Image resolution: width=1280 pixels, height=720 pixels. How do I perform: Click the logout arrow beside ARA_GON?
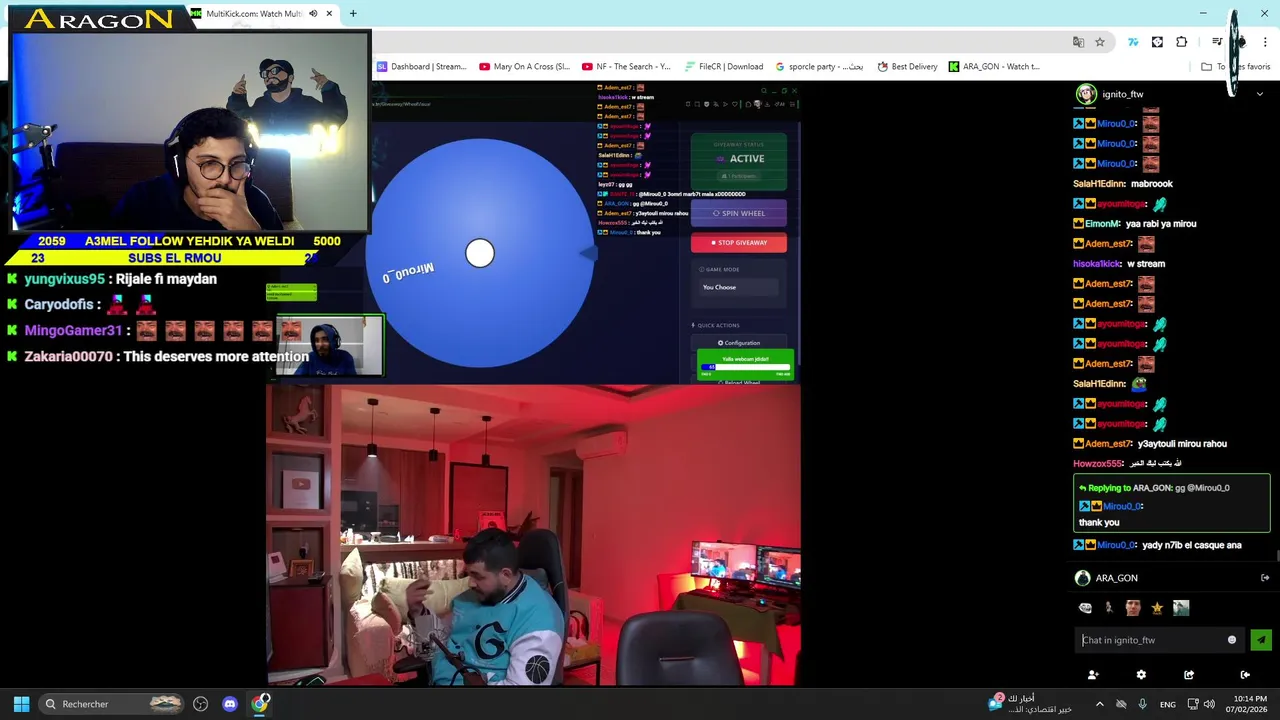point(1265,578)
